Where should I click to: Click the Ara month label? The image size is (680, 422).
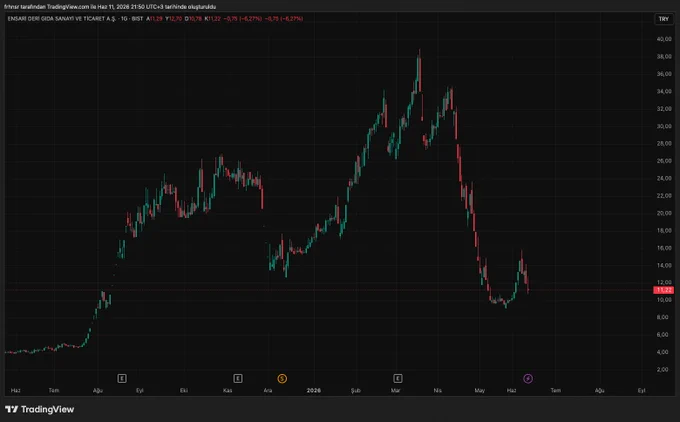click(x=268, y=390)
